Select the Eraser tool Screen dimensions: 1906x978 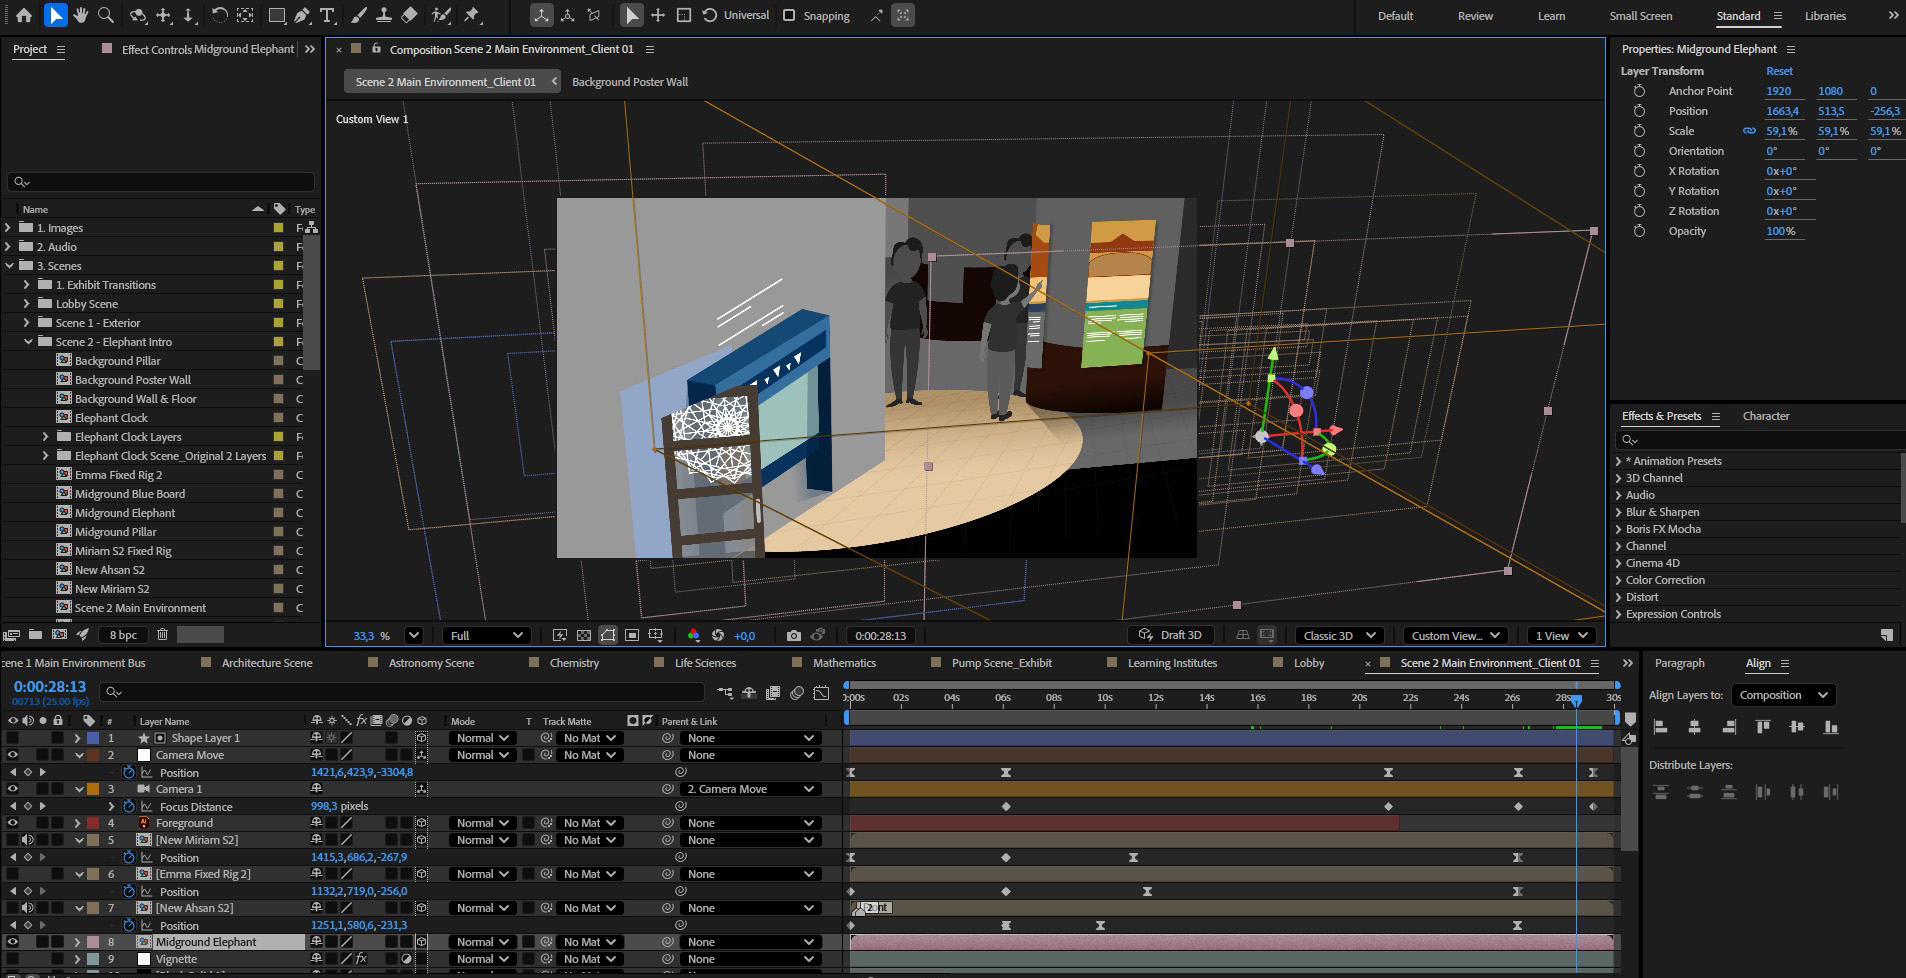(x=409, y=15)
